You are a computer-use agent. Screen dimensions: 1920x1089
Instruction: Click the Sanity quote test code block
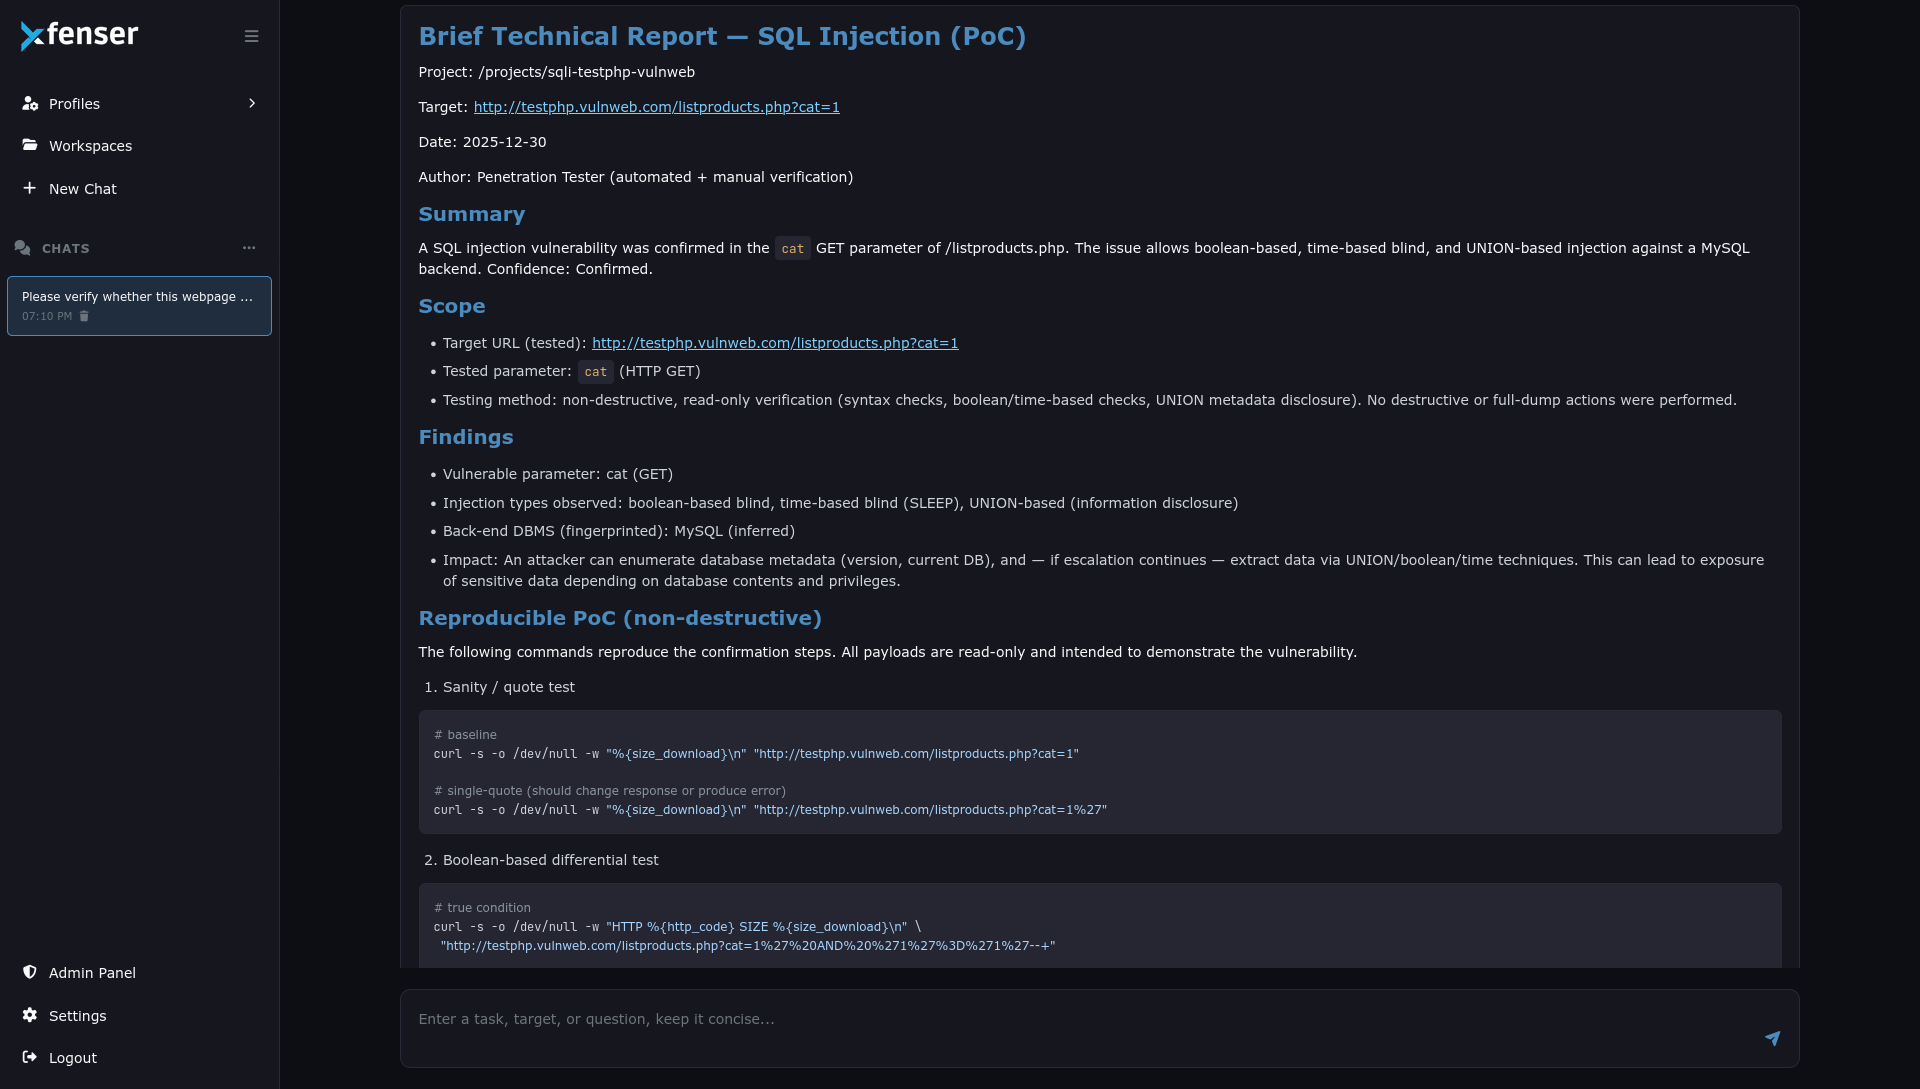point(1099,772)
